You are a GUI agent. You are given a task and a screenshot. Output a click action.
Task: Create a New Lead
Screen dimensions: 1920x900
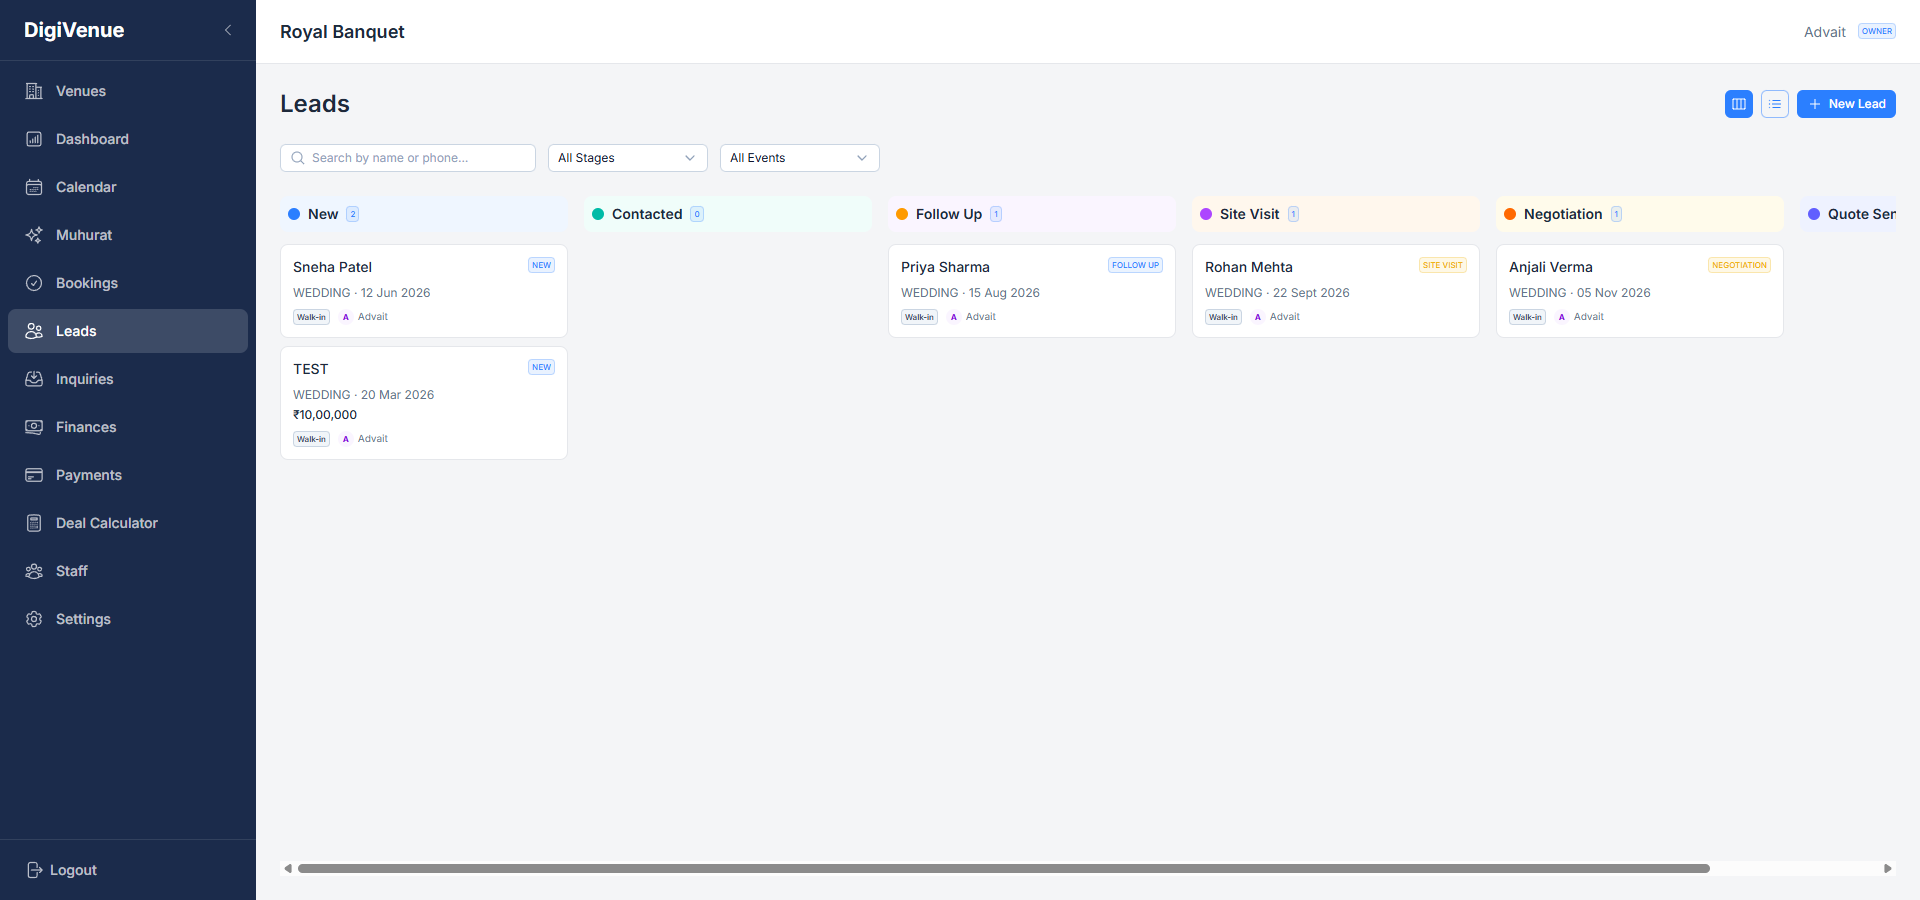click(1846, 104)
